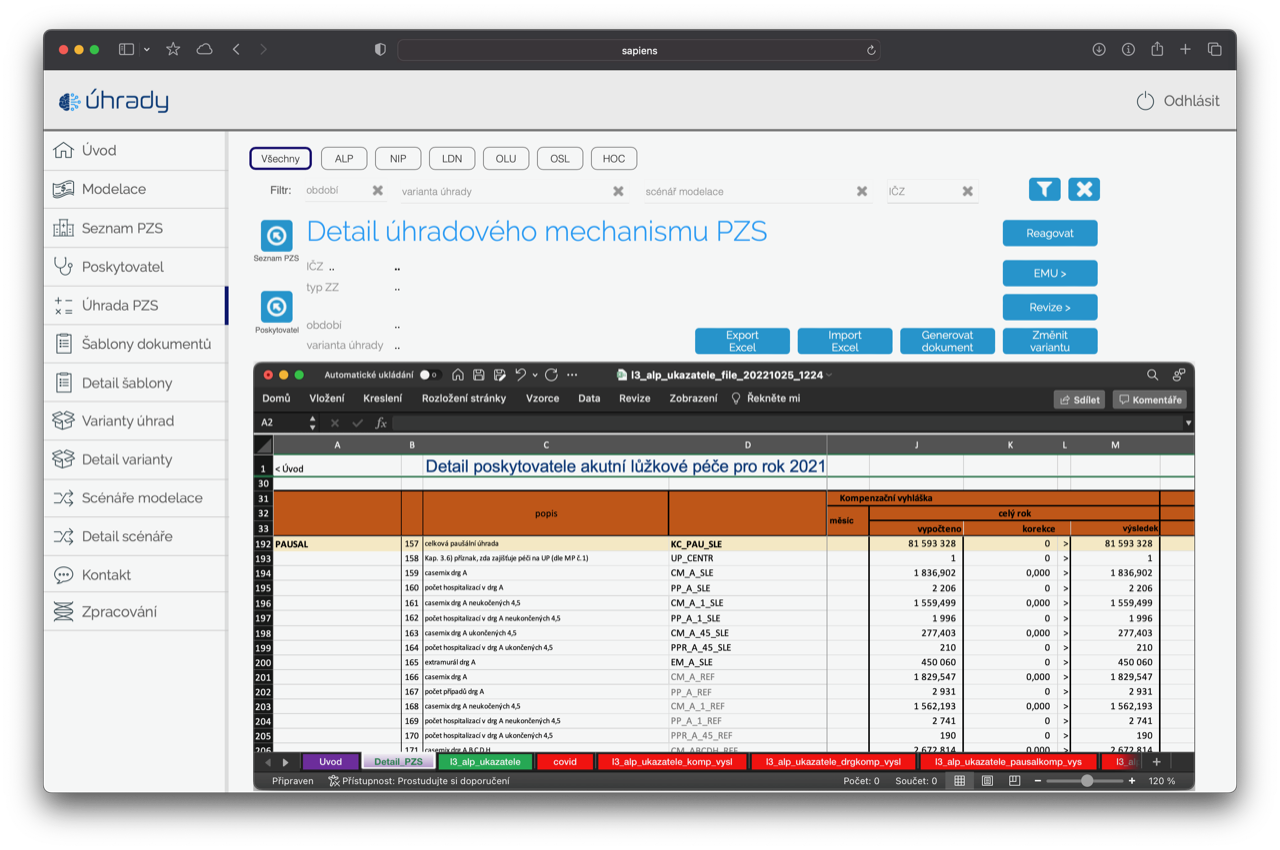Clear the varianta úhrady filter X

618,191
